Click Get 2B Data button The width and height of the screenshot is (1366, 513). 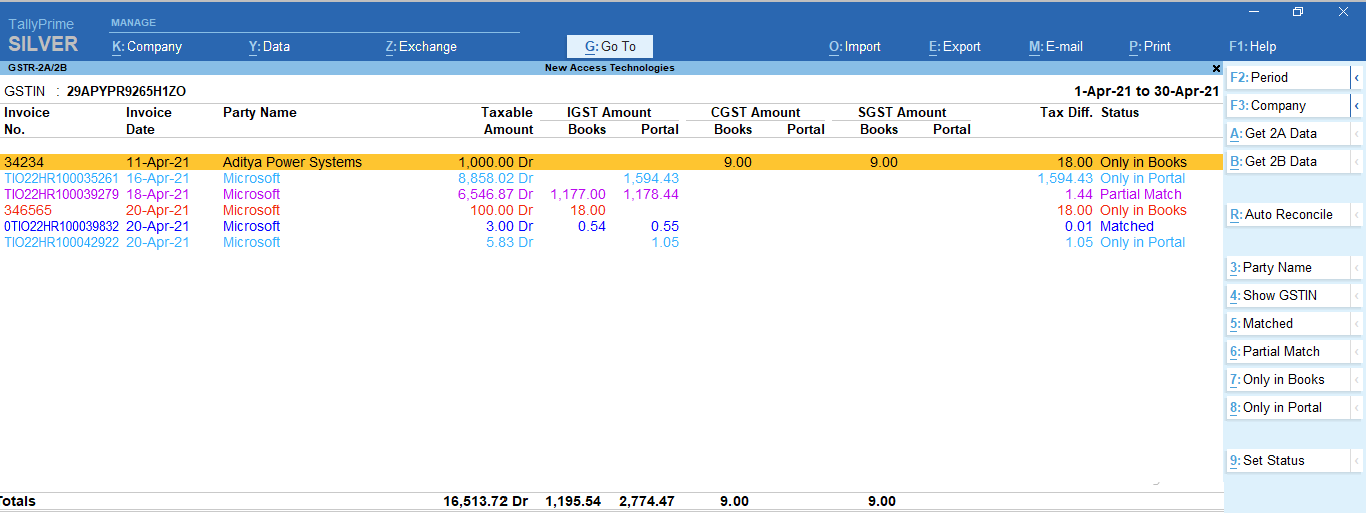1288,161
